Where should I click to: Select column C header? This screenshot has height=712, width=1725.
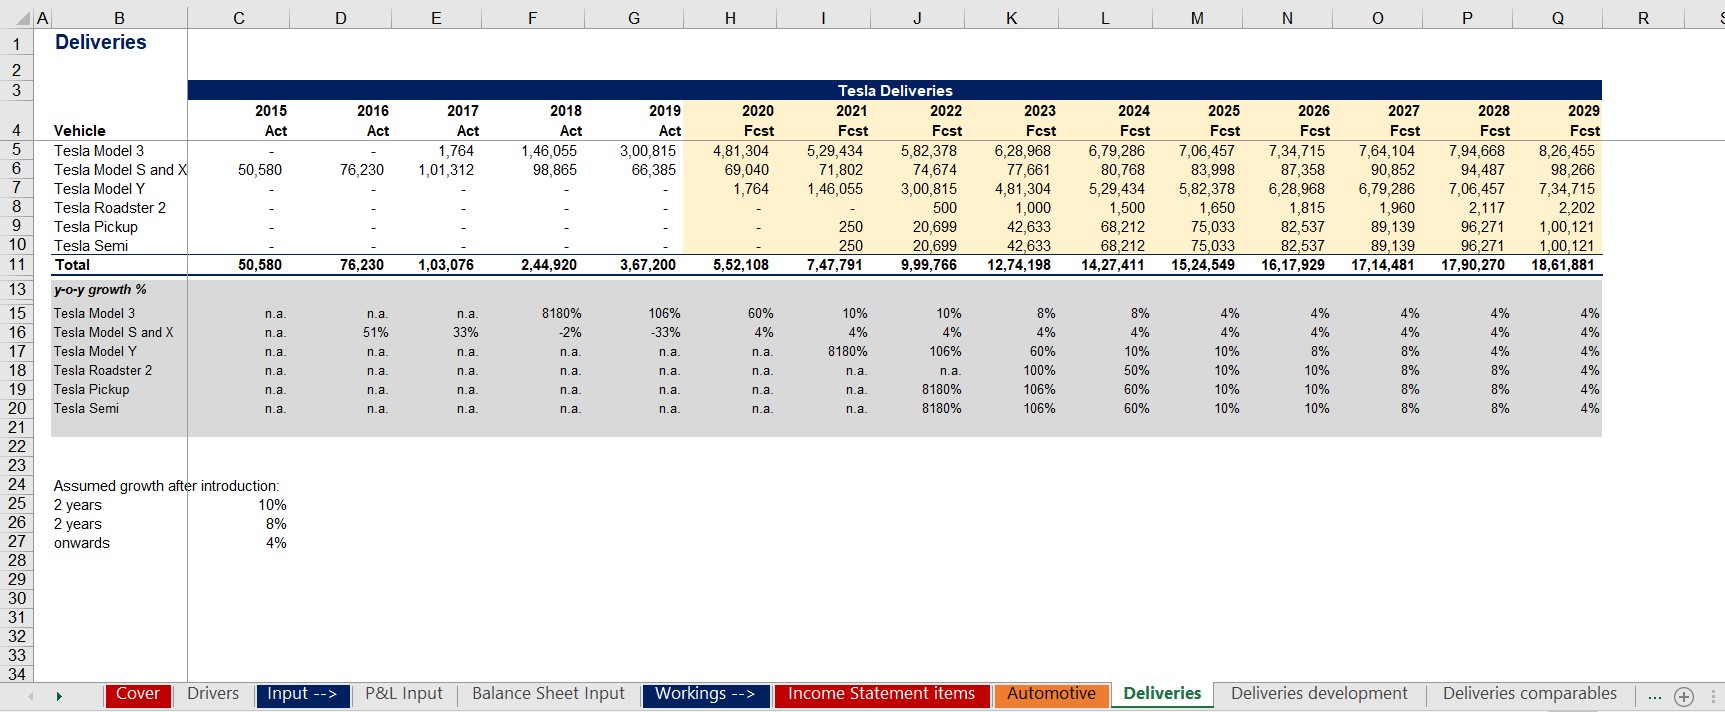(x=238, y=18)
